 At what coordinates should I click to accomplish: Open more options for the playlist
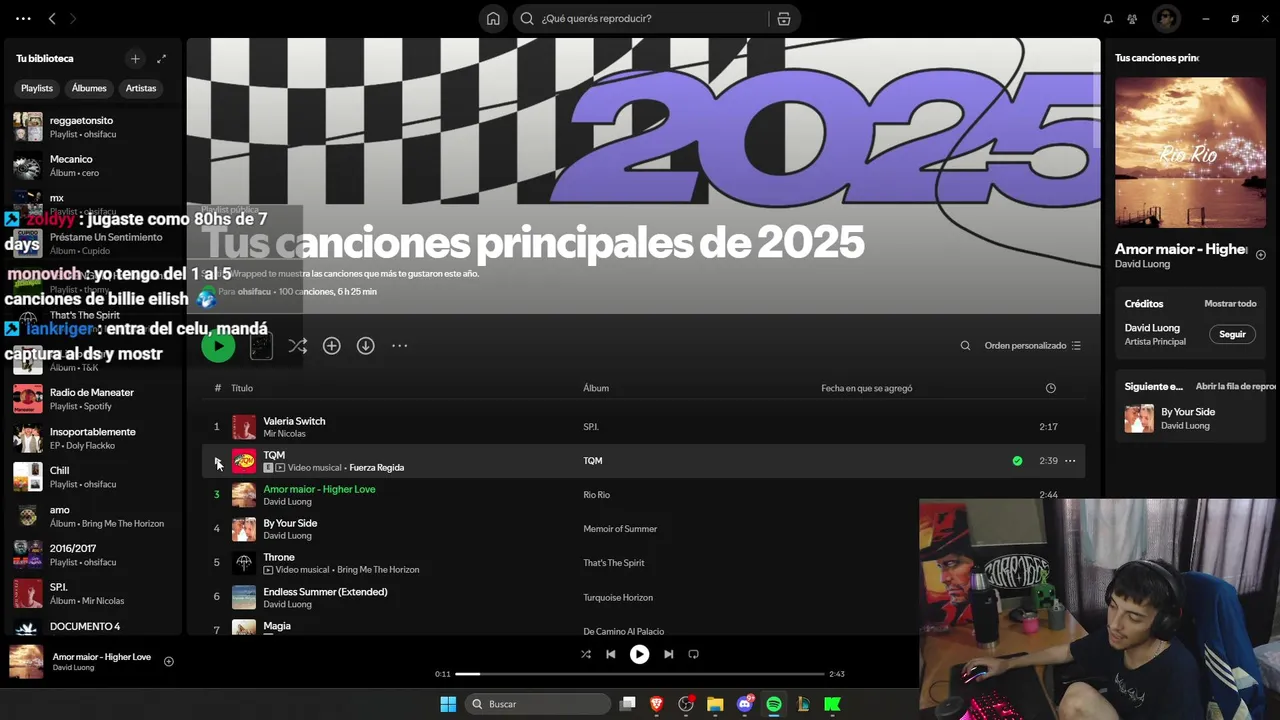[x=400, y=345]
